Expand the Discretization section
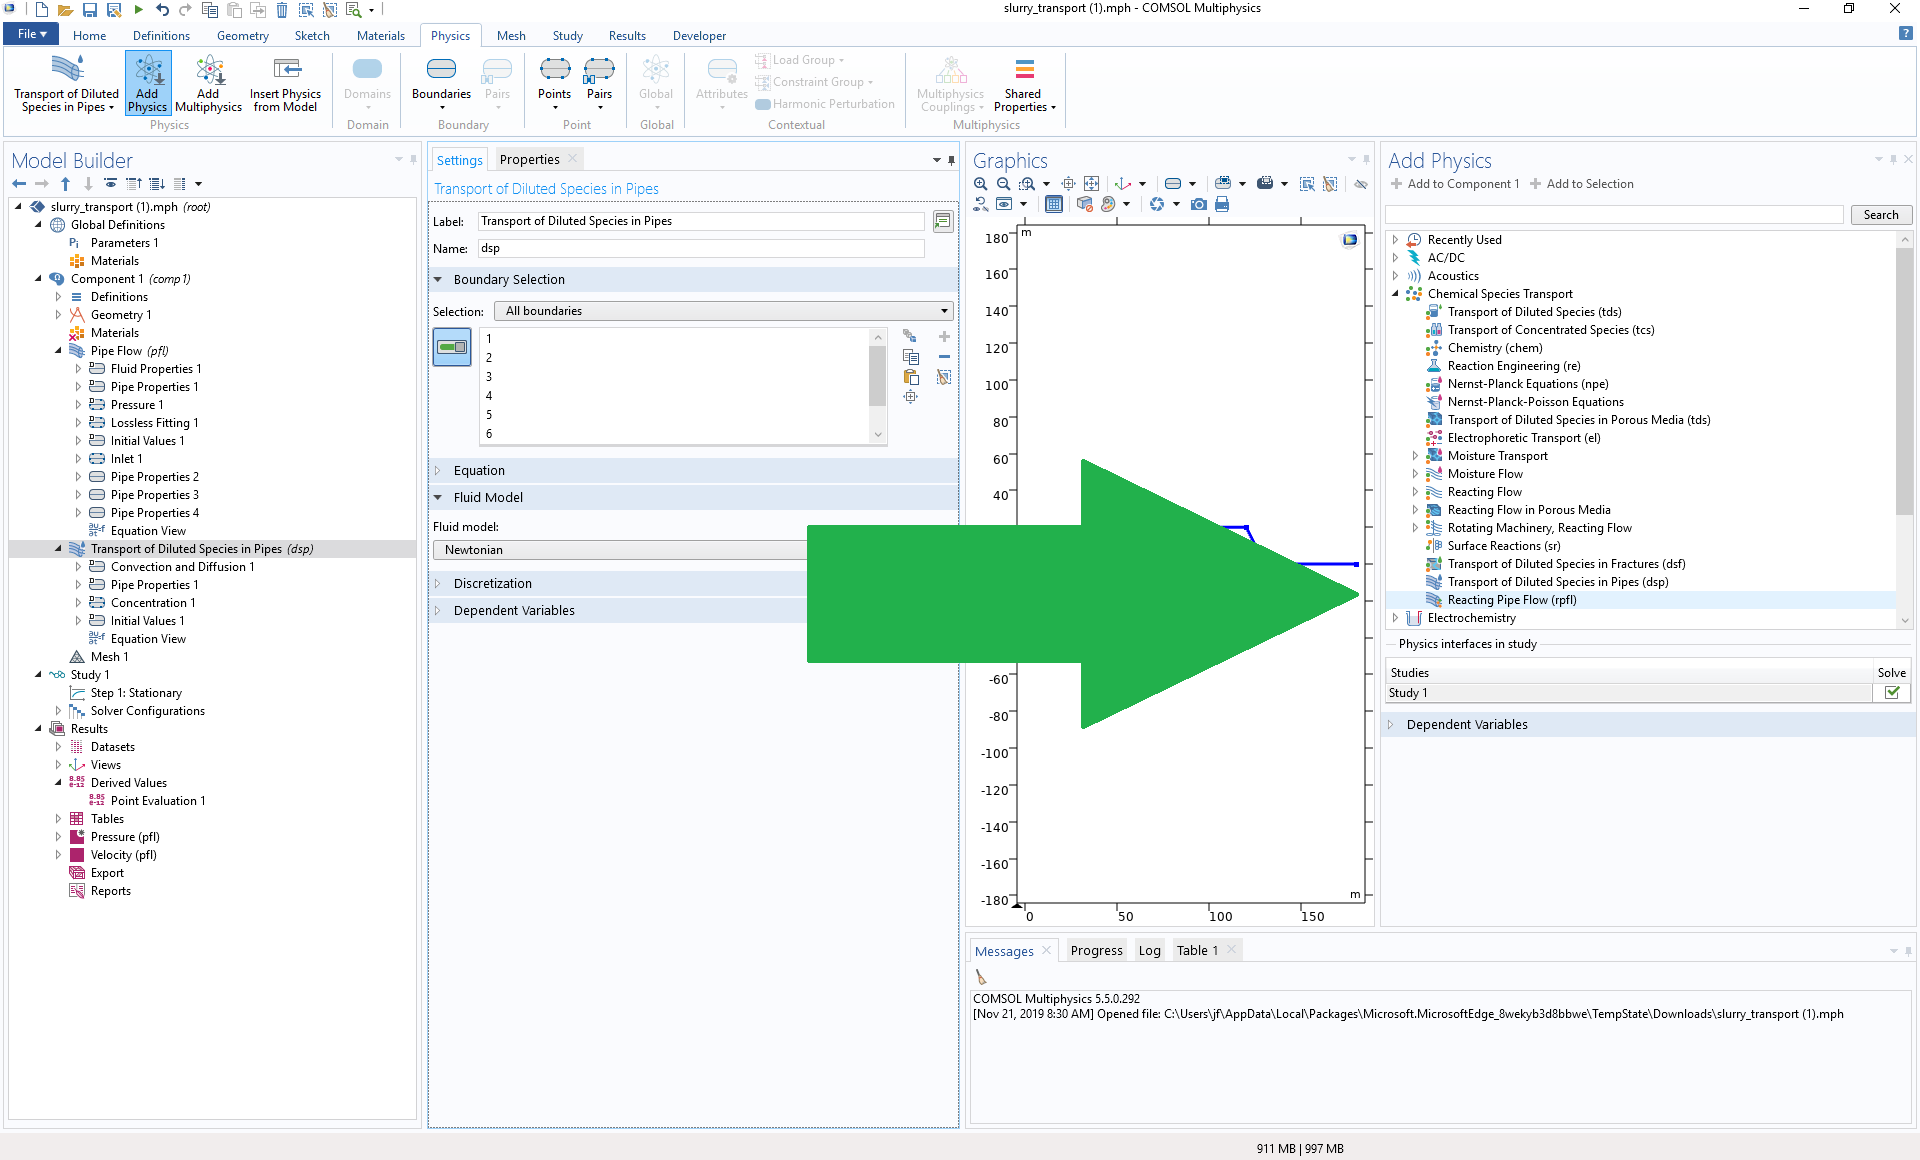1920x1160 pixels. (493, 584)
